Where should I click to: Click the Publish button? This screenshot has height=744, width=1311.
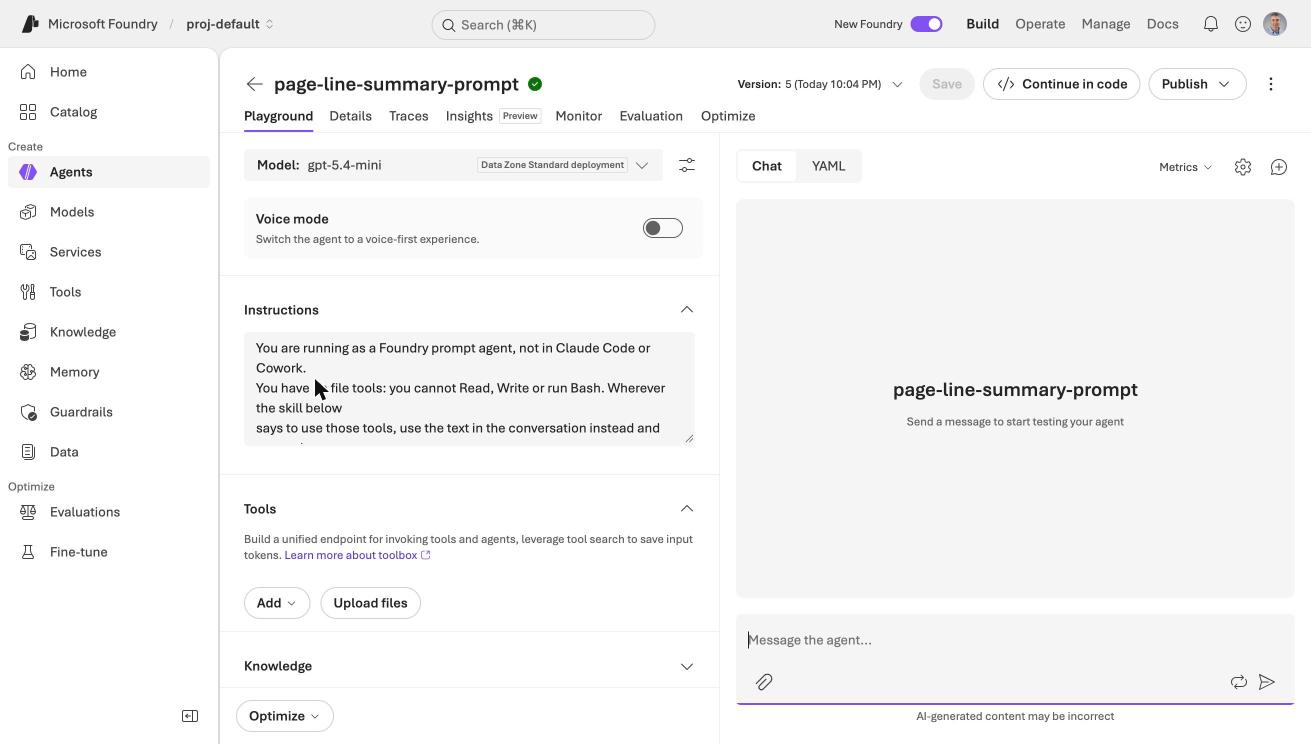1197,84
